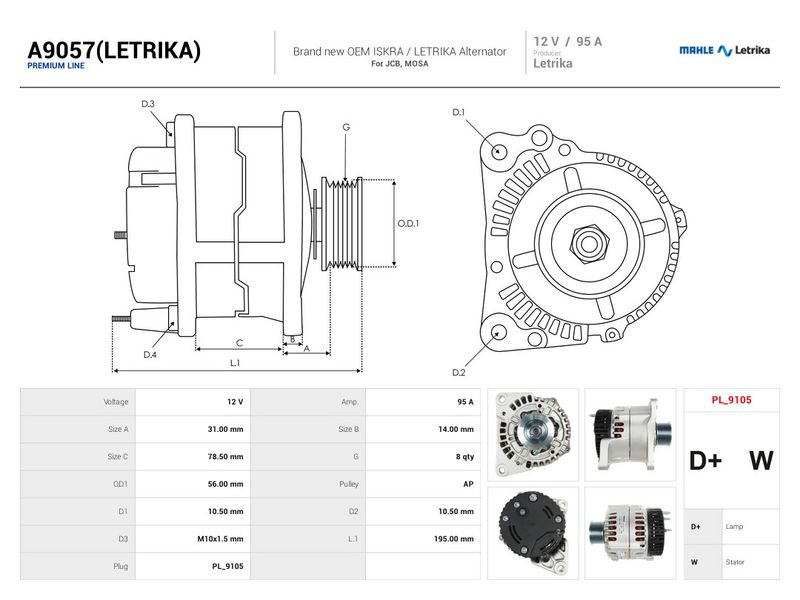Click the 'Stator' terminal description
Screen dimensions: 800x600
click(x=735, y=562)
